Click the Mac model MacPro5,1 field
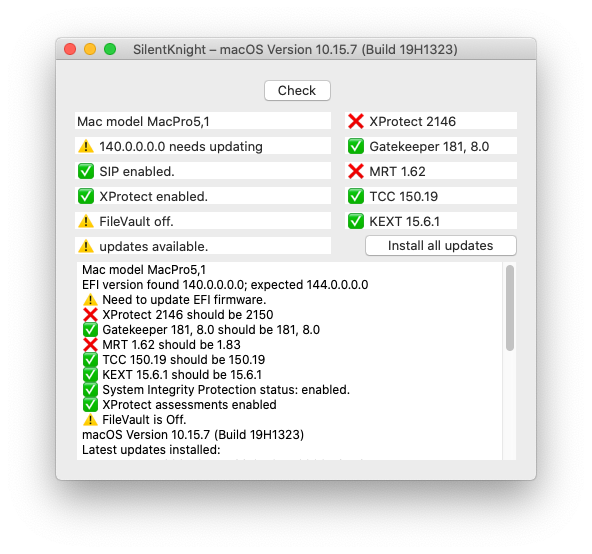Viewport: 592px width, 554px height. pyautogui.click(x=203, y=121)
